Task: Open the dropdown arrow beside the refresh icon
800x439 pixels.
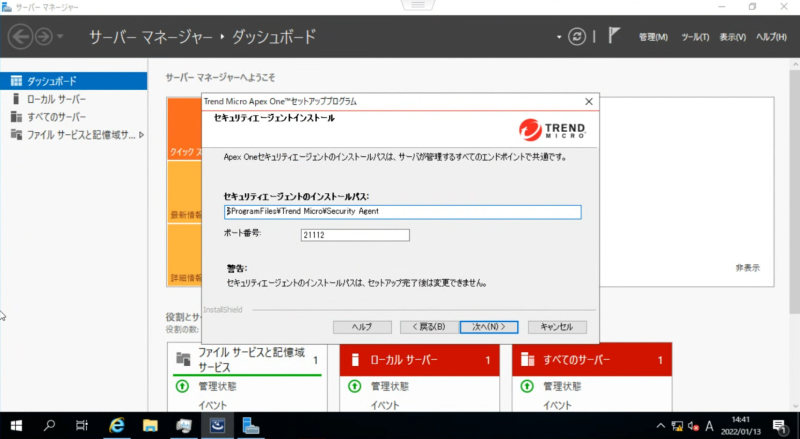Action: (x=559, y=37)
